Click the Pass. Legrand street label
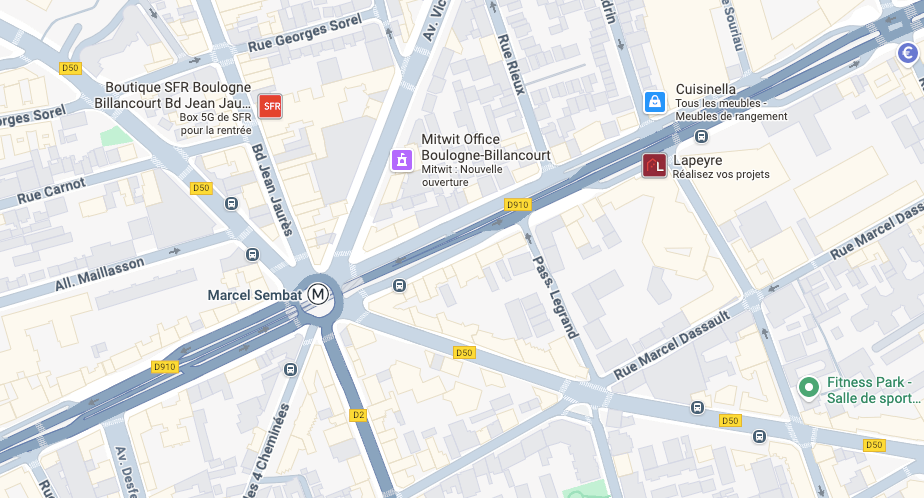This screenshot has height=498, width=924. 555,297
